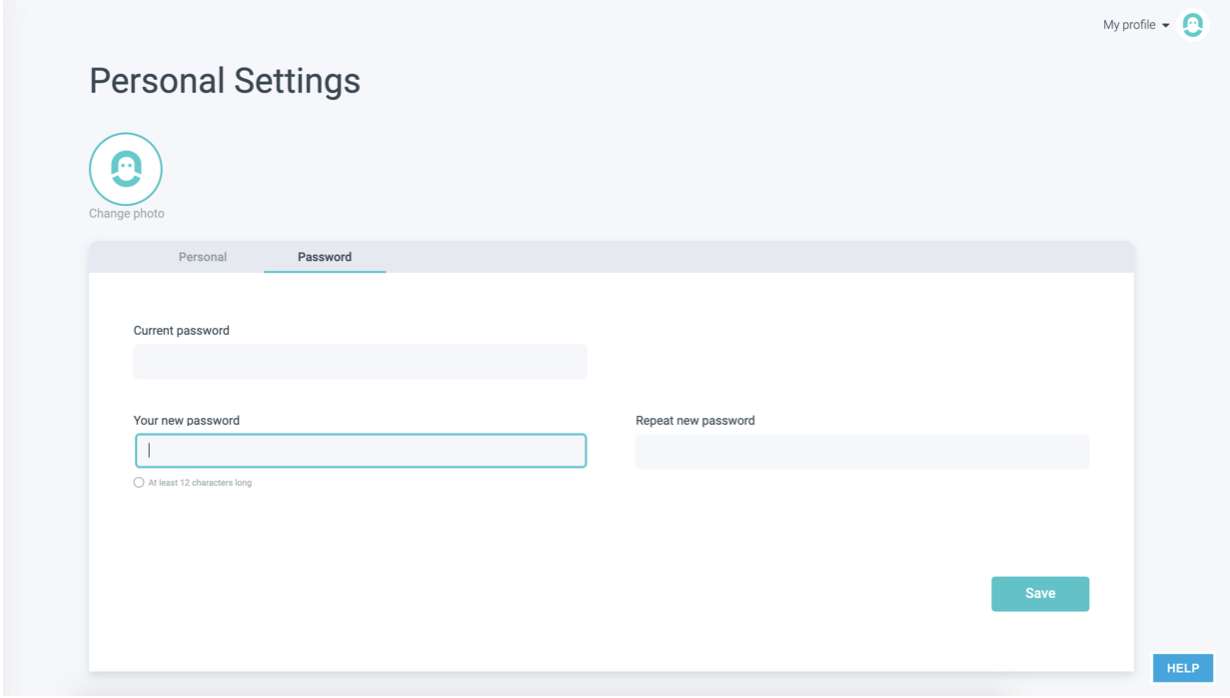Open the HELP button
The height and width of the screenshot is (698, 1230).
pyautogui.click(x=1182, y=668)
